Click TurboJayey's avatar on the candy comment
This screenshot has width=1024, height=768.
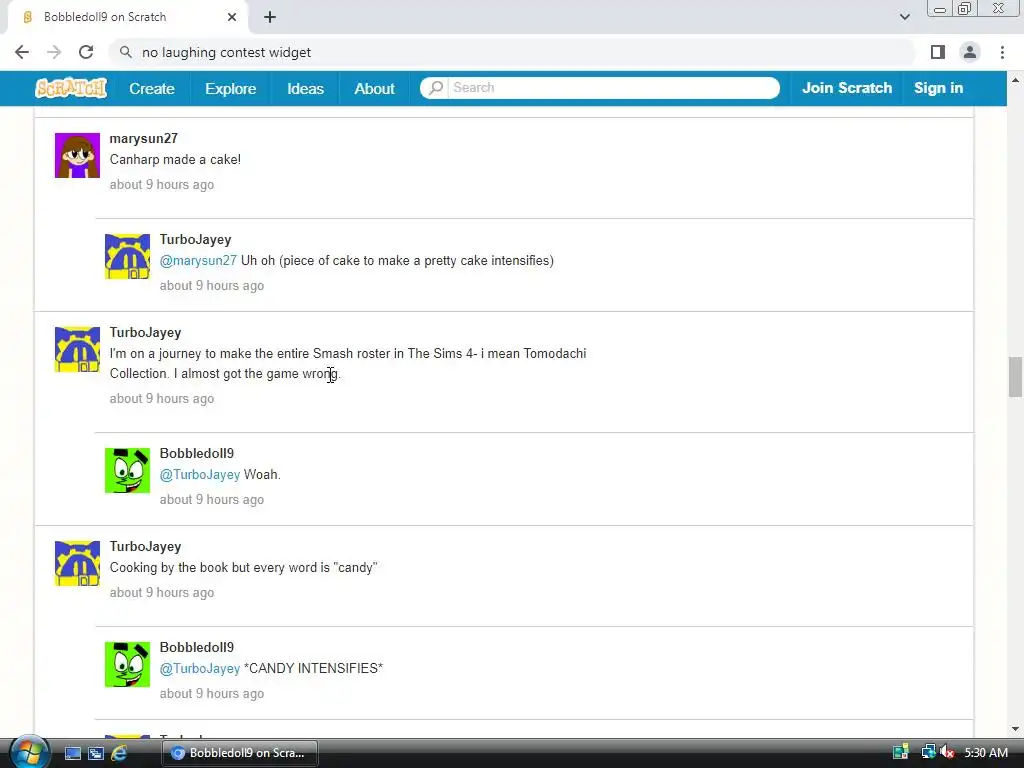(77, 563)
